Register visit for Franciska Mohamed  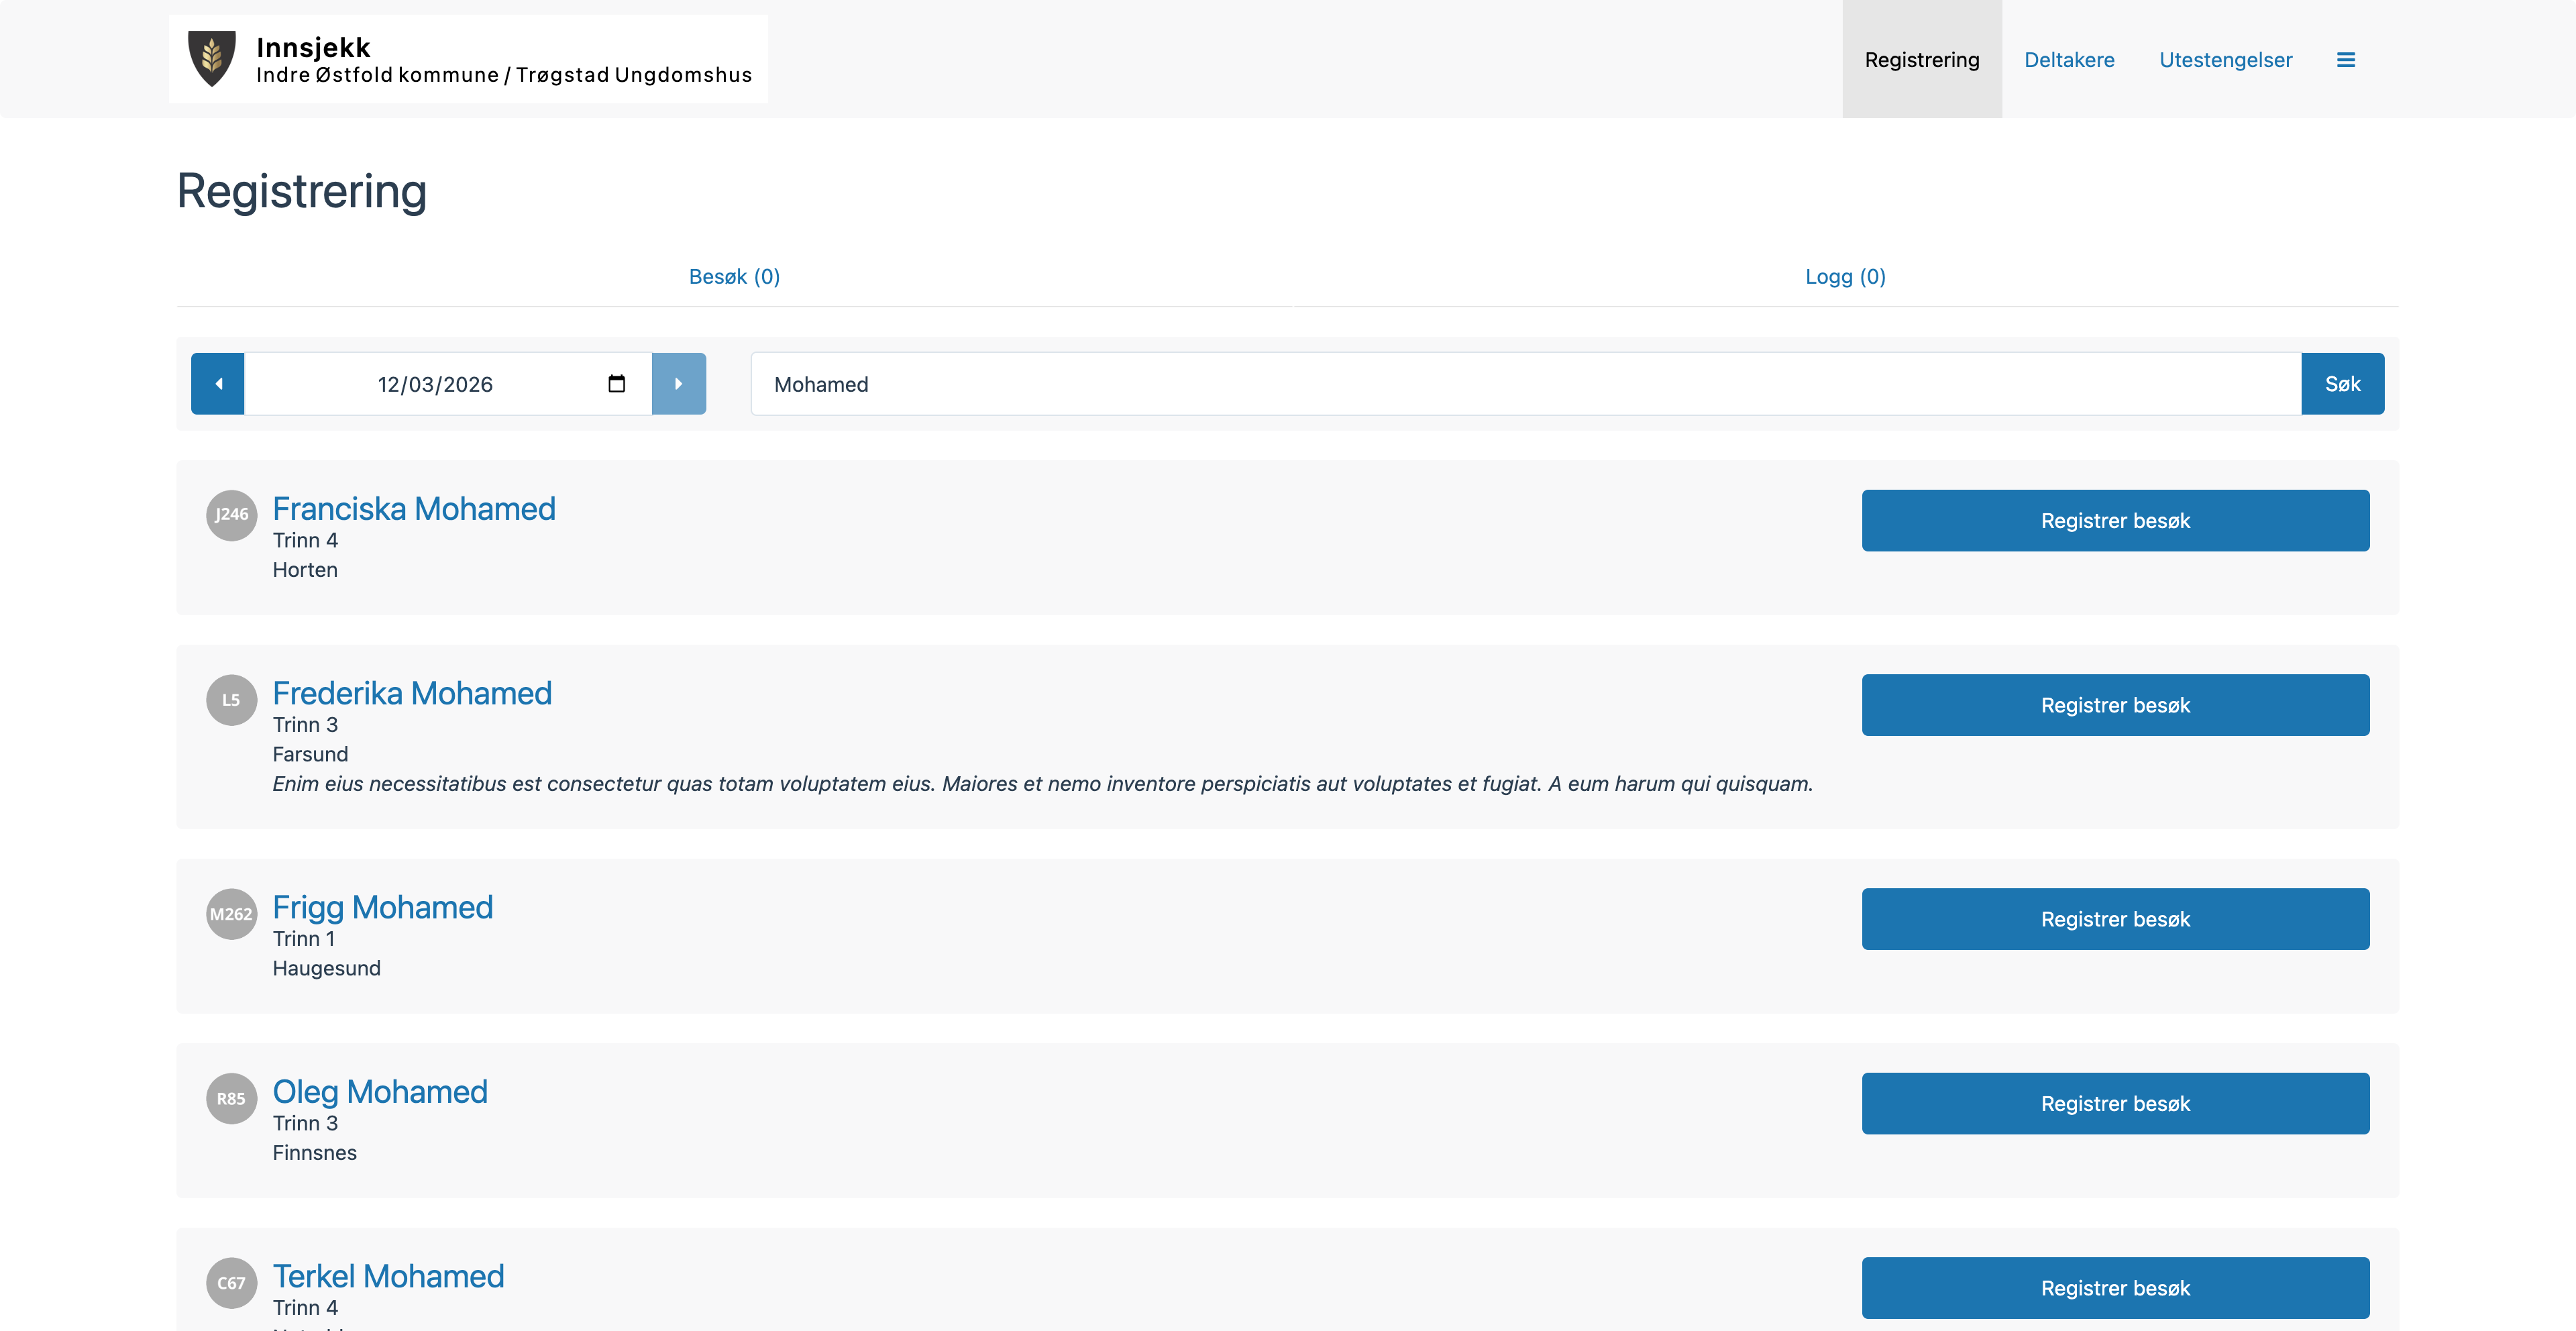[2115, 521]
